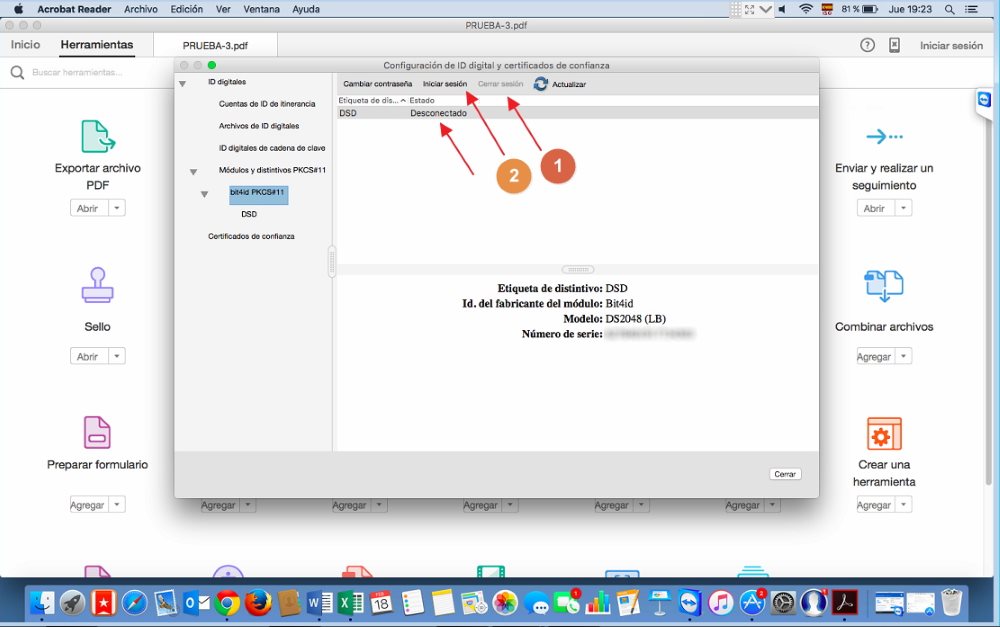
Task: Open the Ventana menu
Action: click(261, 9)
